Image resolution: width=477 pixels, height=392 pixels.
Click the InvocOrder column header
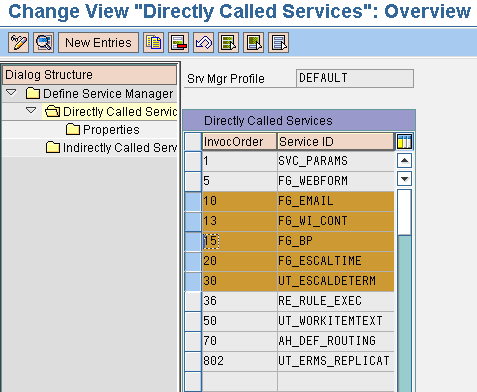[x=239, y=142]
